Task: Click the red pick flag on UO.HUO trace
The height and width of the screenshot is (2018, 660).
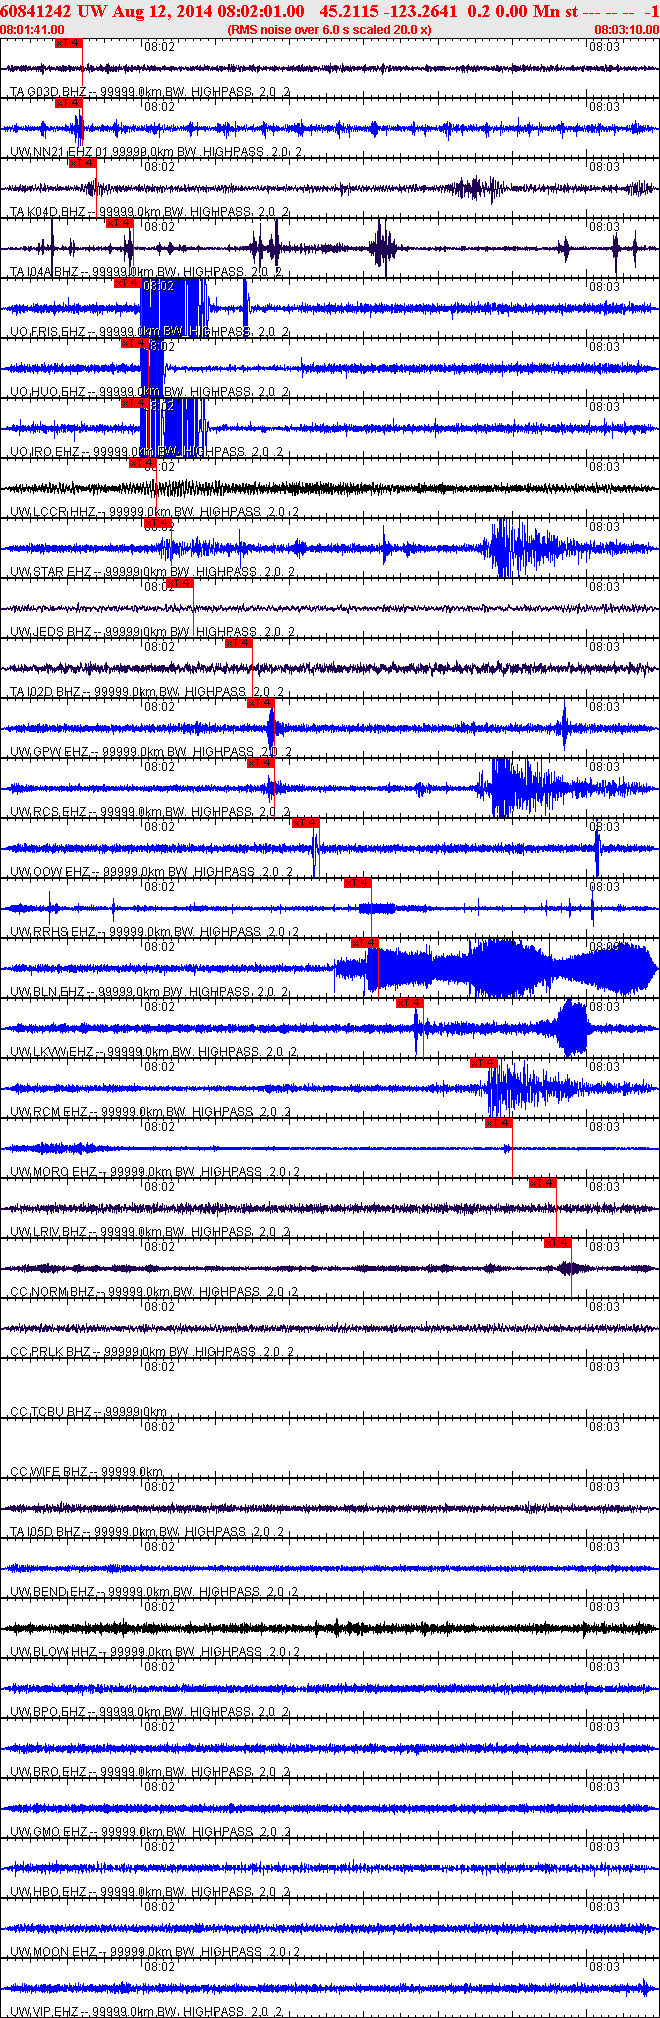Action: coord(135,343)
